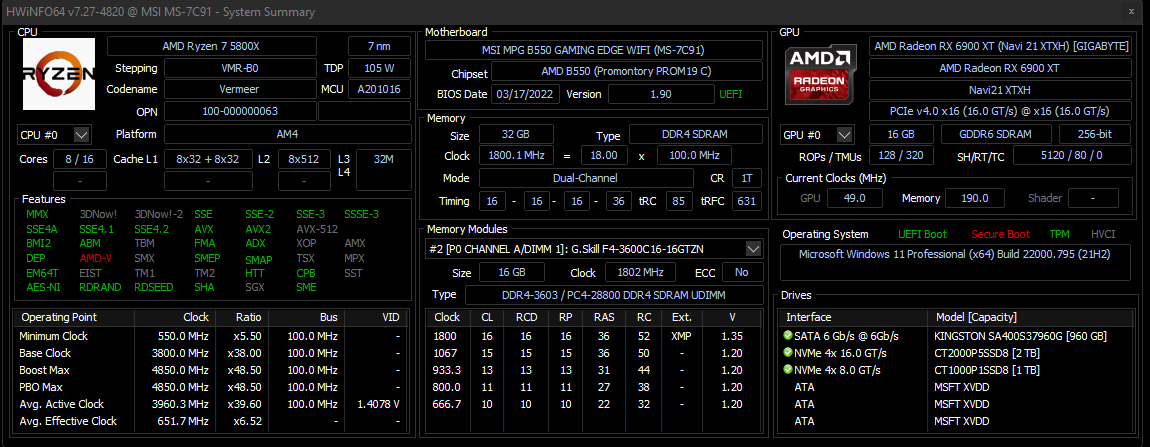Select the Base Clock row
The width and height of the screenshot is (1150, 447).
210,353
